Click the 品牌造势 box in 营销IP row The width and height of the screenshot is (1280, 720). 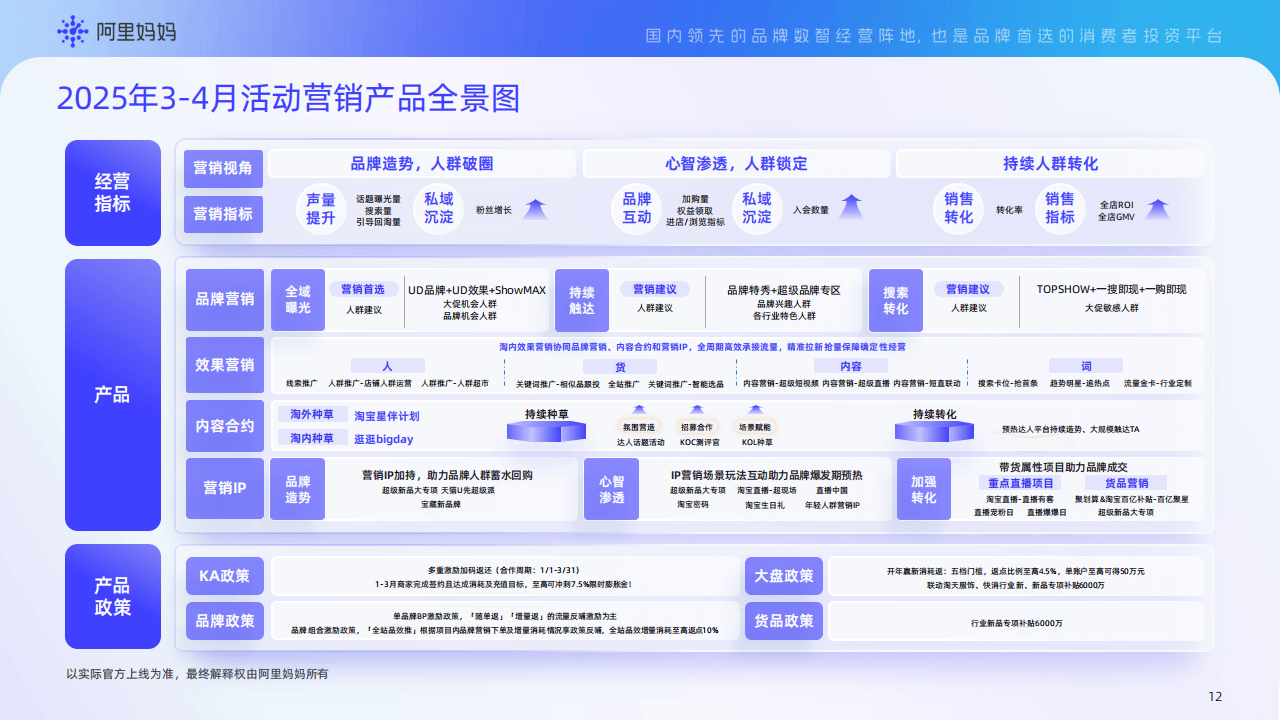(298, 488)
